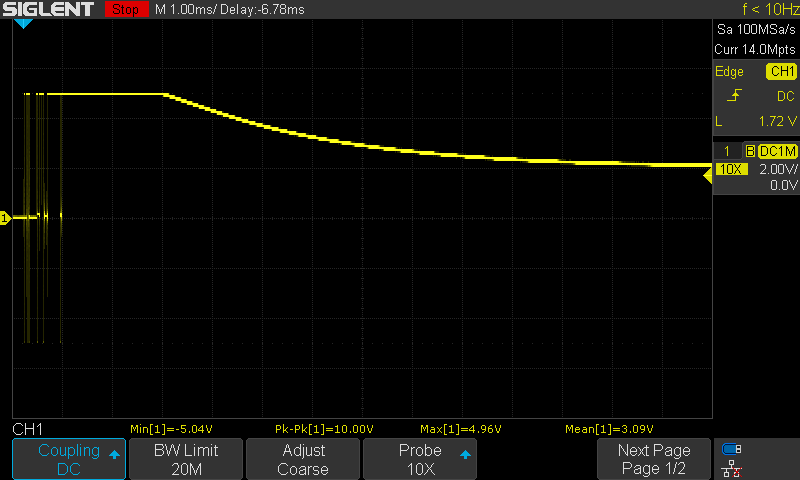Viewport: 800px width, 480px height.
Task: Click the Max[1]=4.96V measurement
Action: click(461, 429)
